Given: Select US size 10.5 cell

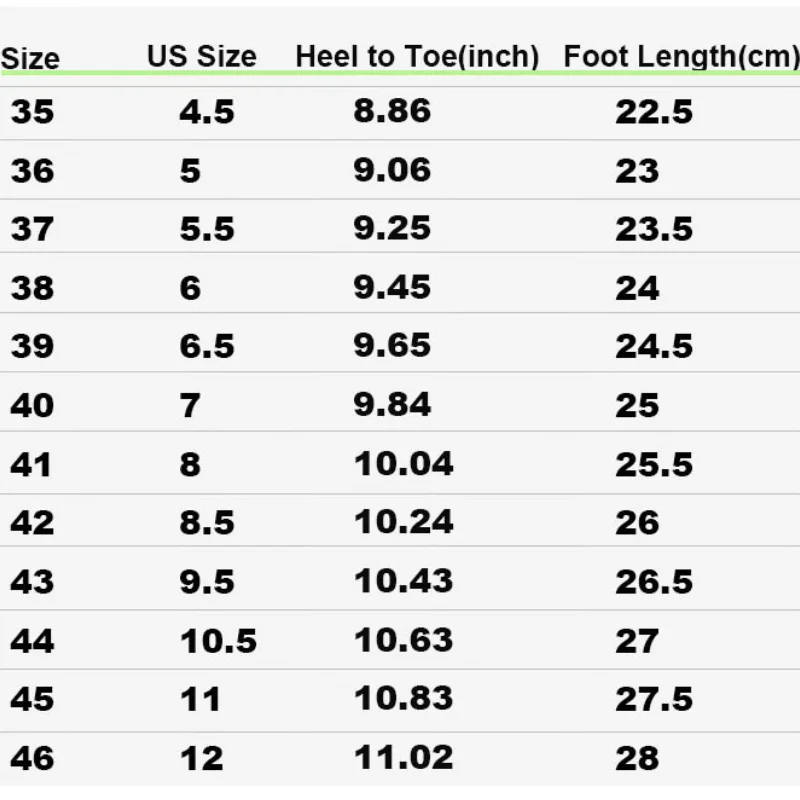Looking at the screenshot, I should tap(218, 640).
